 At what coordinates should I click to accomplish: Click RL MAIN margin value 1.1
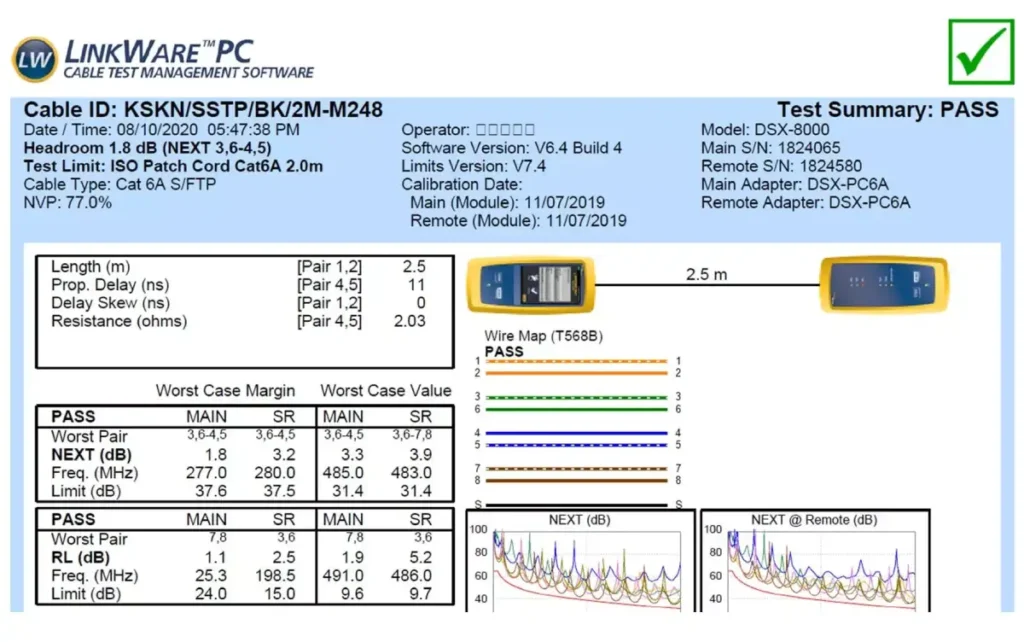216,558
